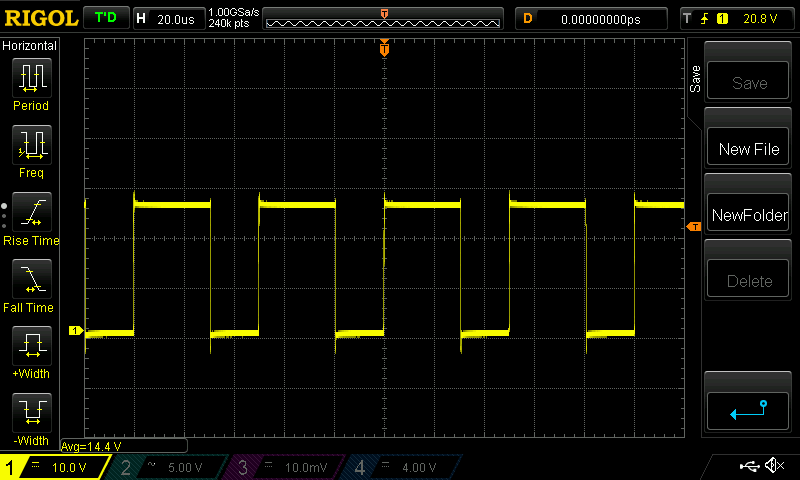Click the speaker mute icon

(x=773, y=466)
